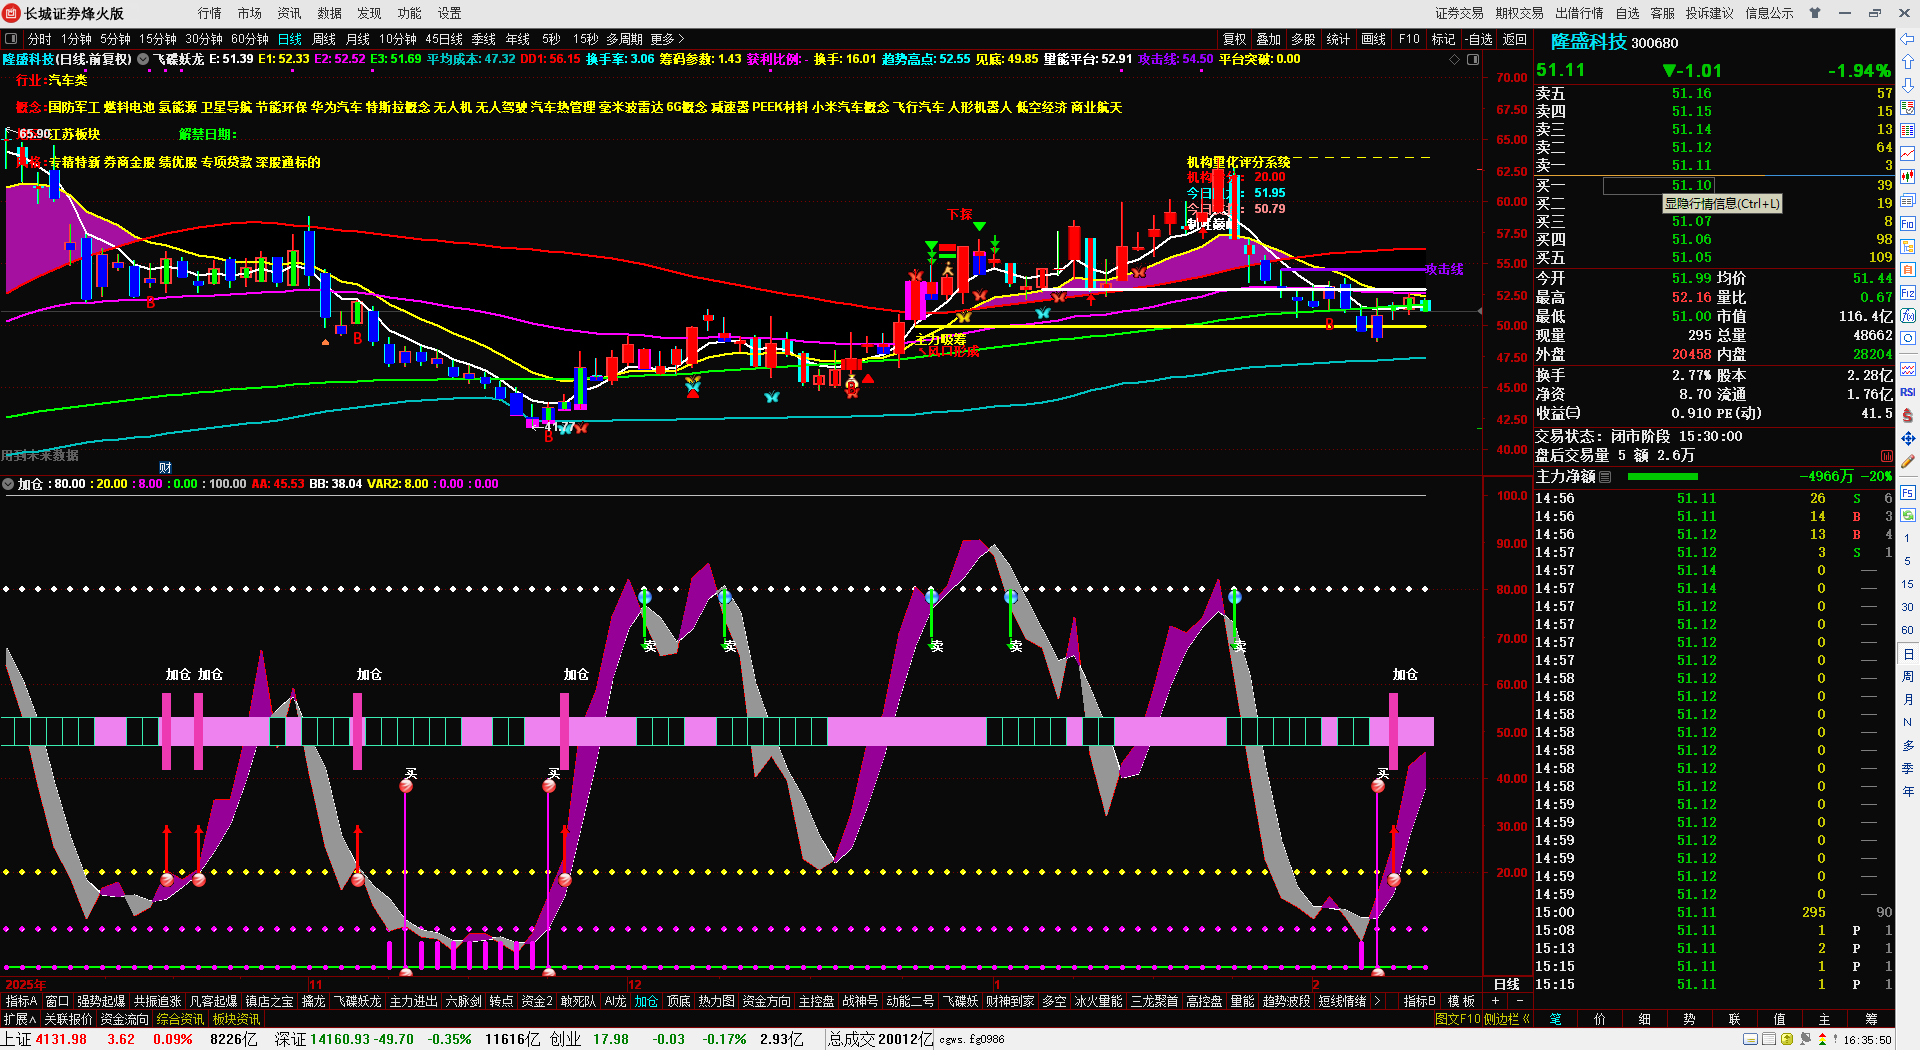The width and height of the screenshot is (1920, 1050).
Task: Toggle the main chart indicator round button
Action: tap(143, 60)
